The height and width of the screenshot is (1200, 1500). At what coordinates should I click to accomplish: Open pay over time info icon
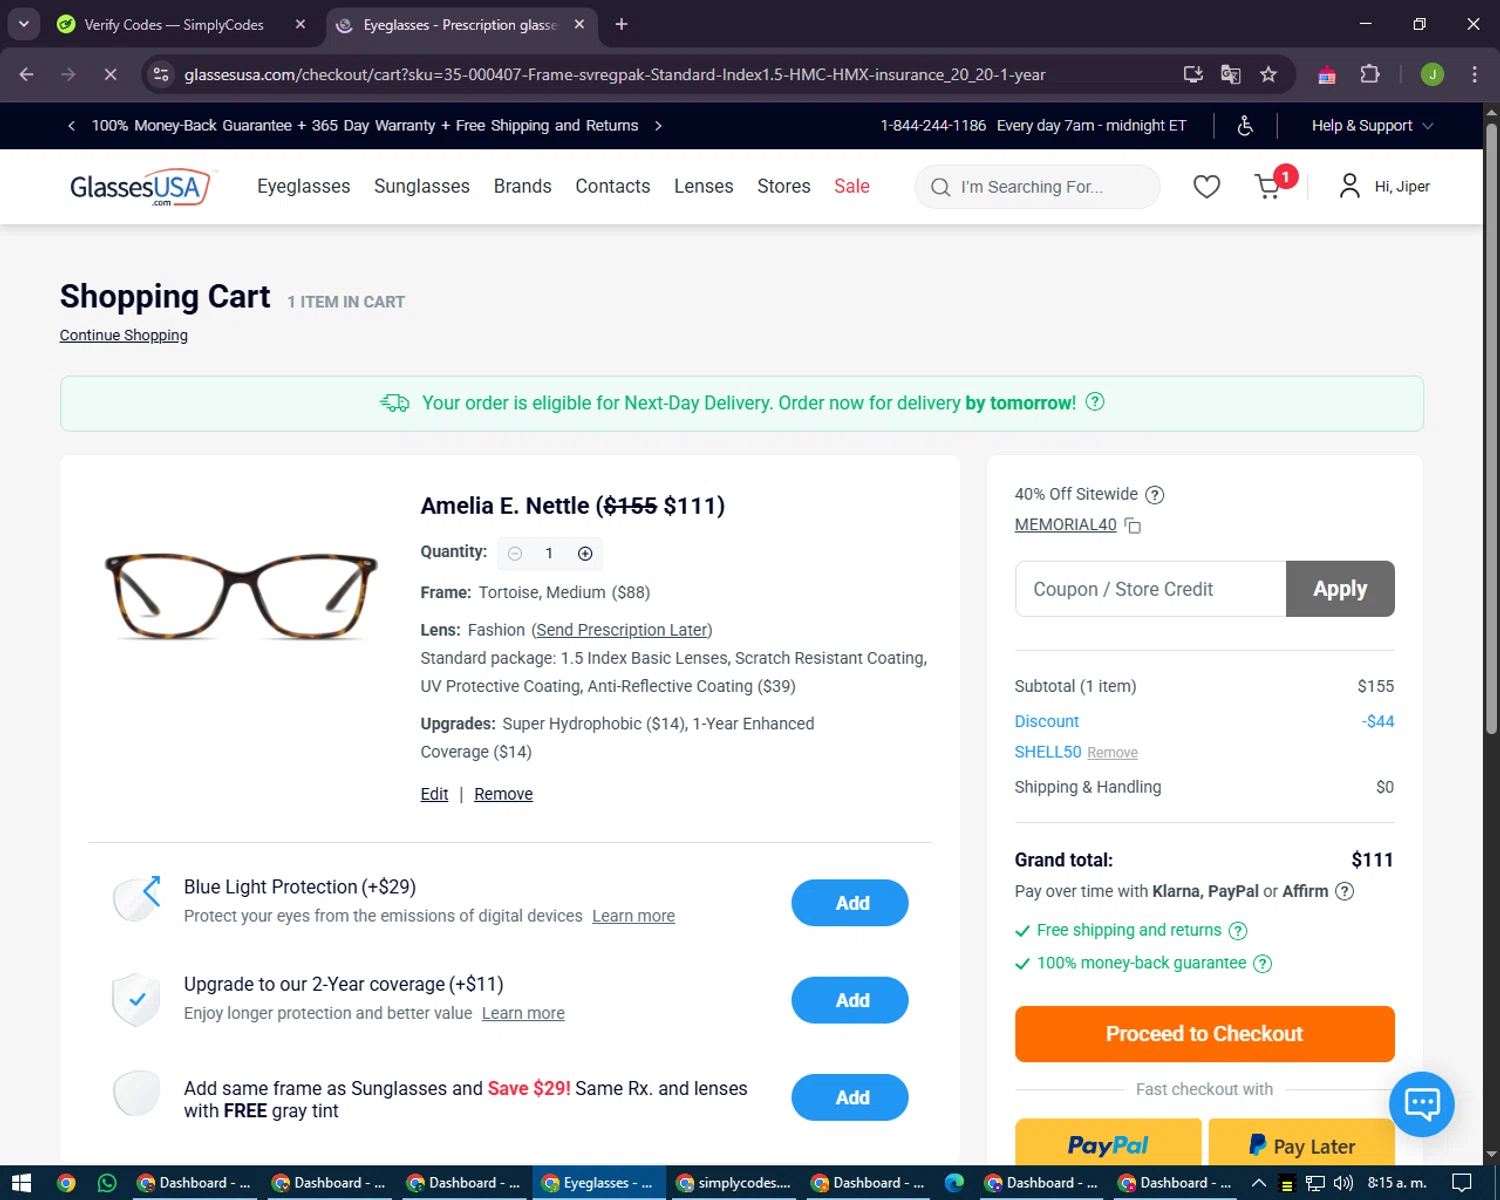[1345, 891]
